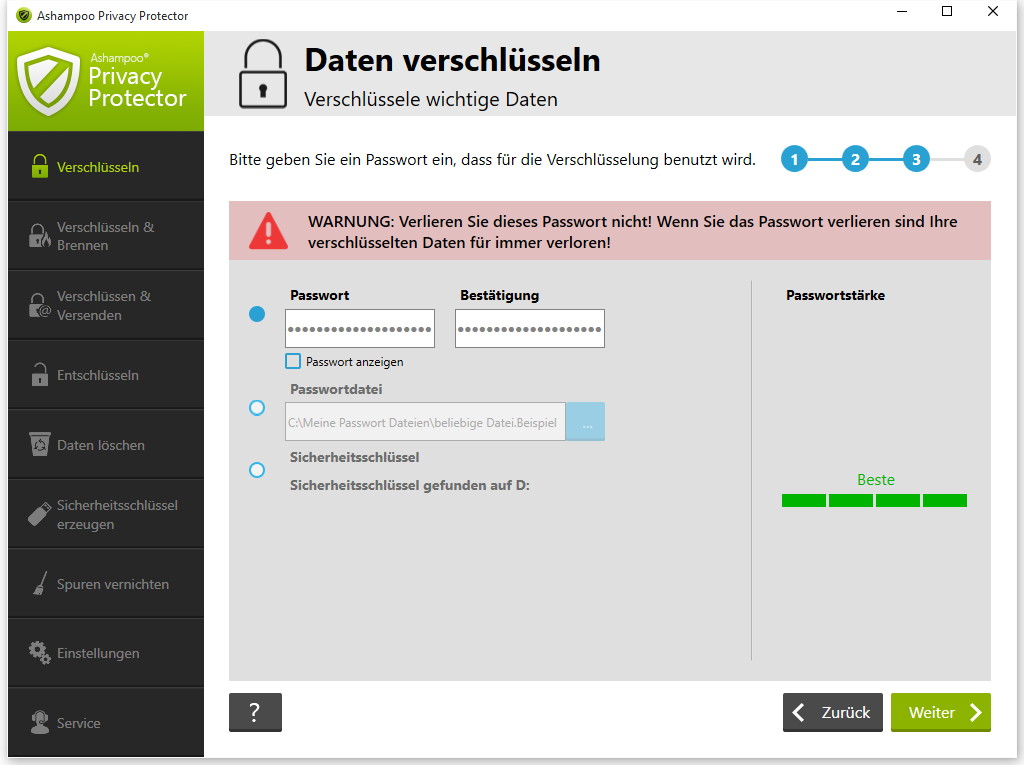Click the large padlock header icon
This screenshot has width=1024, height=765.
[263, 74]
